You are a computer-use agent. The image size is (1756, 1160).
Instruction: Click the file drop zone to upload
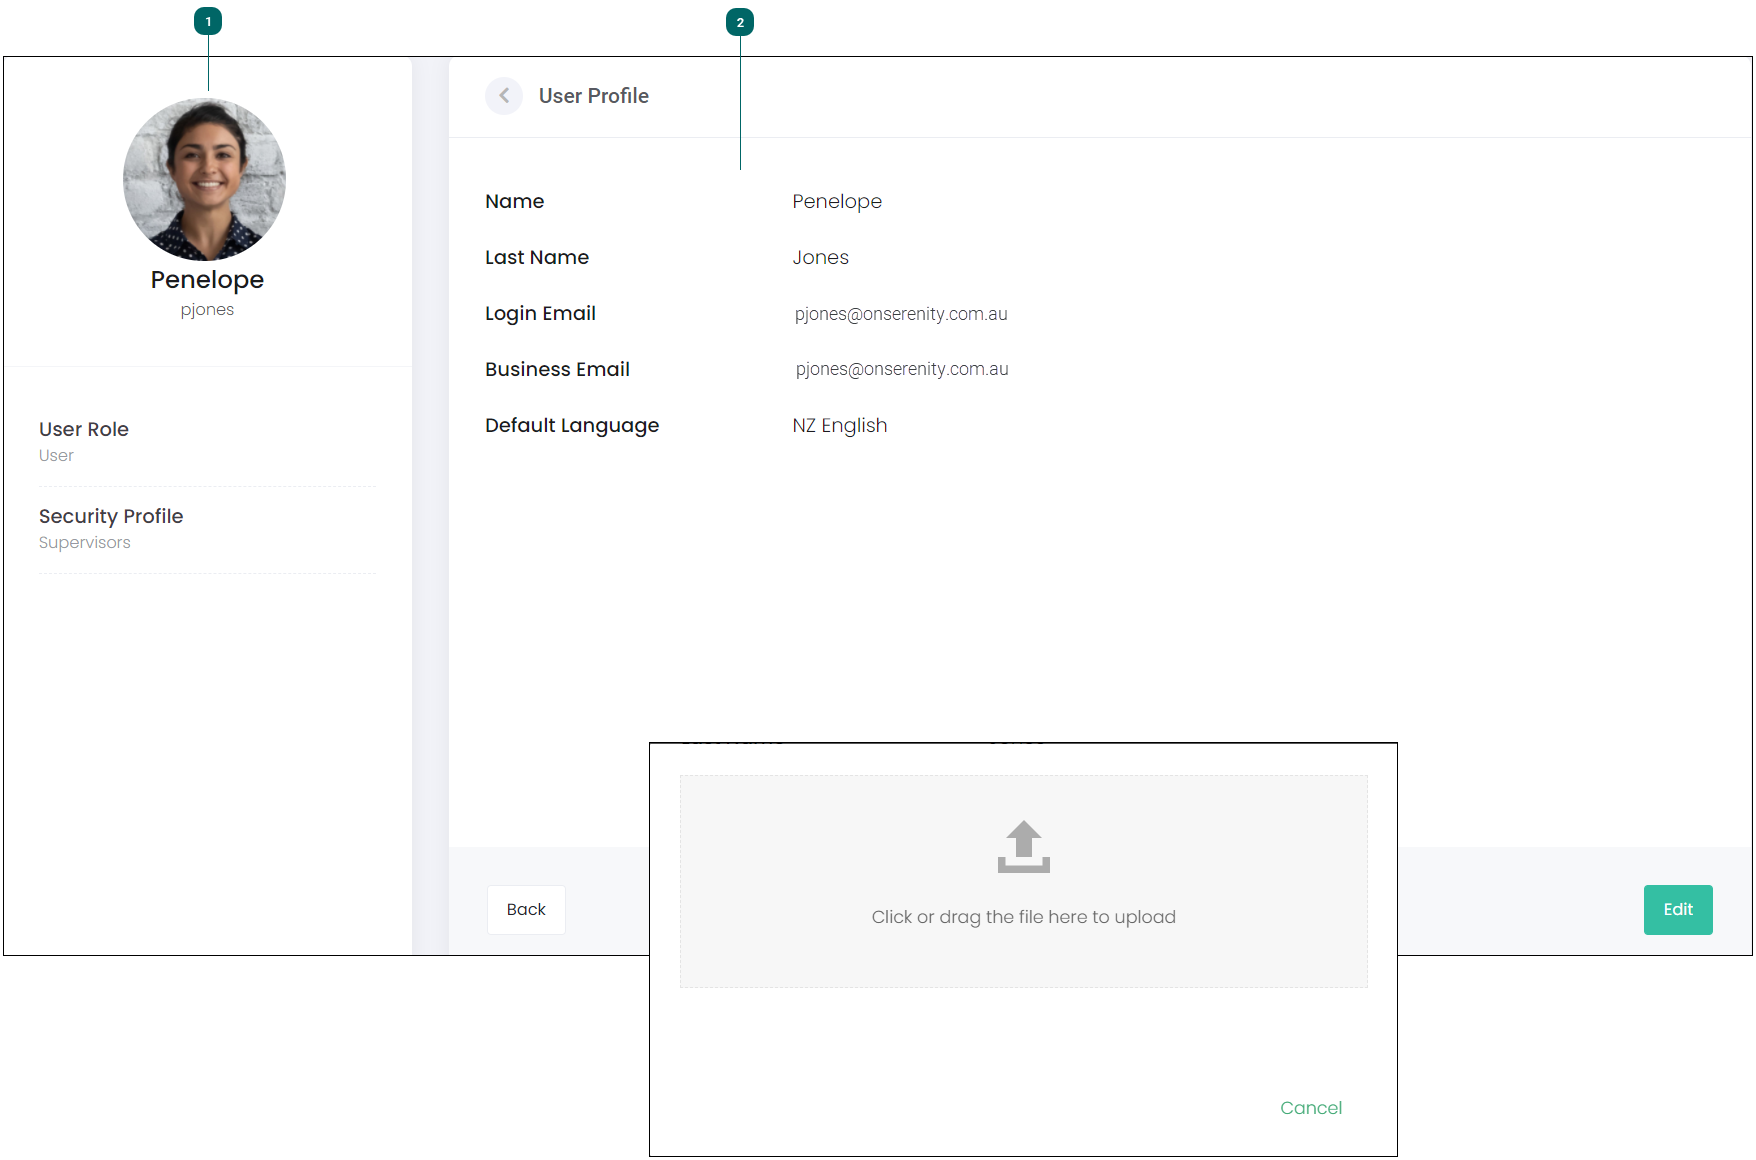[x=1023, y=881]
